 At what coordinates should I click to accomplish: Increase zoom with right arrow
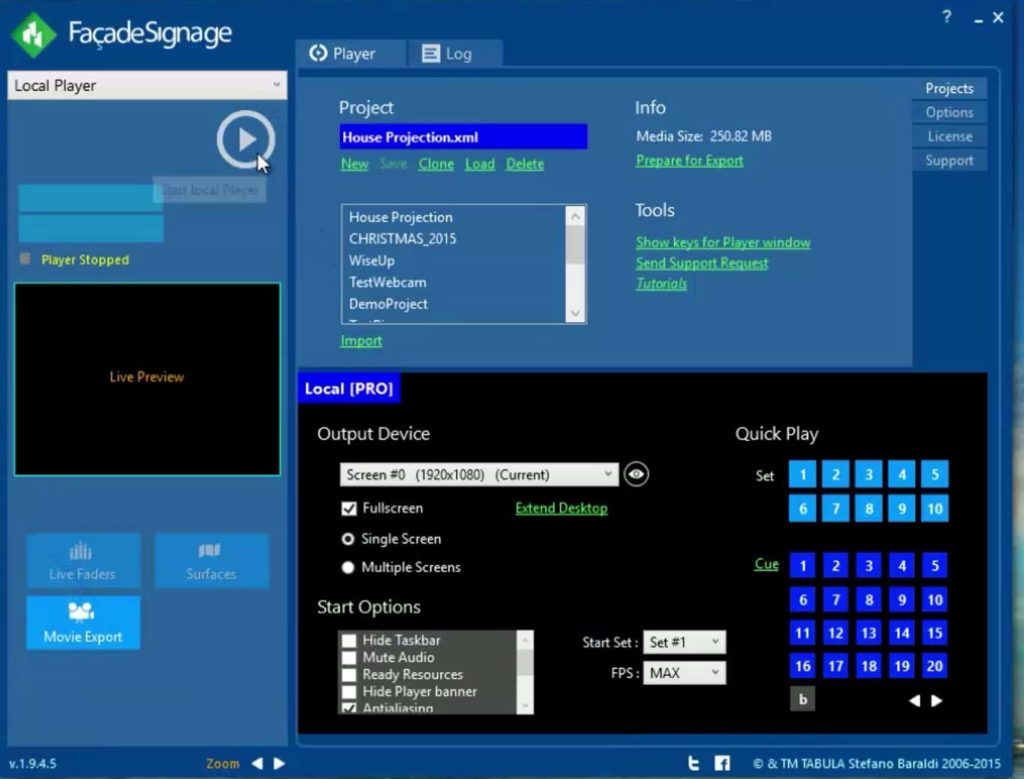279,763
